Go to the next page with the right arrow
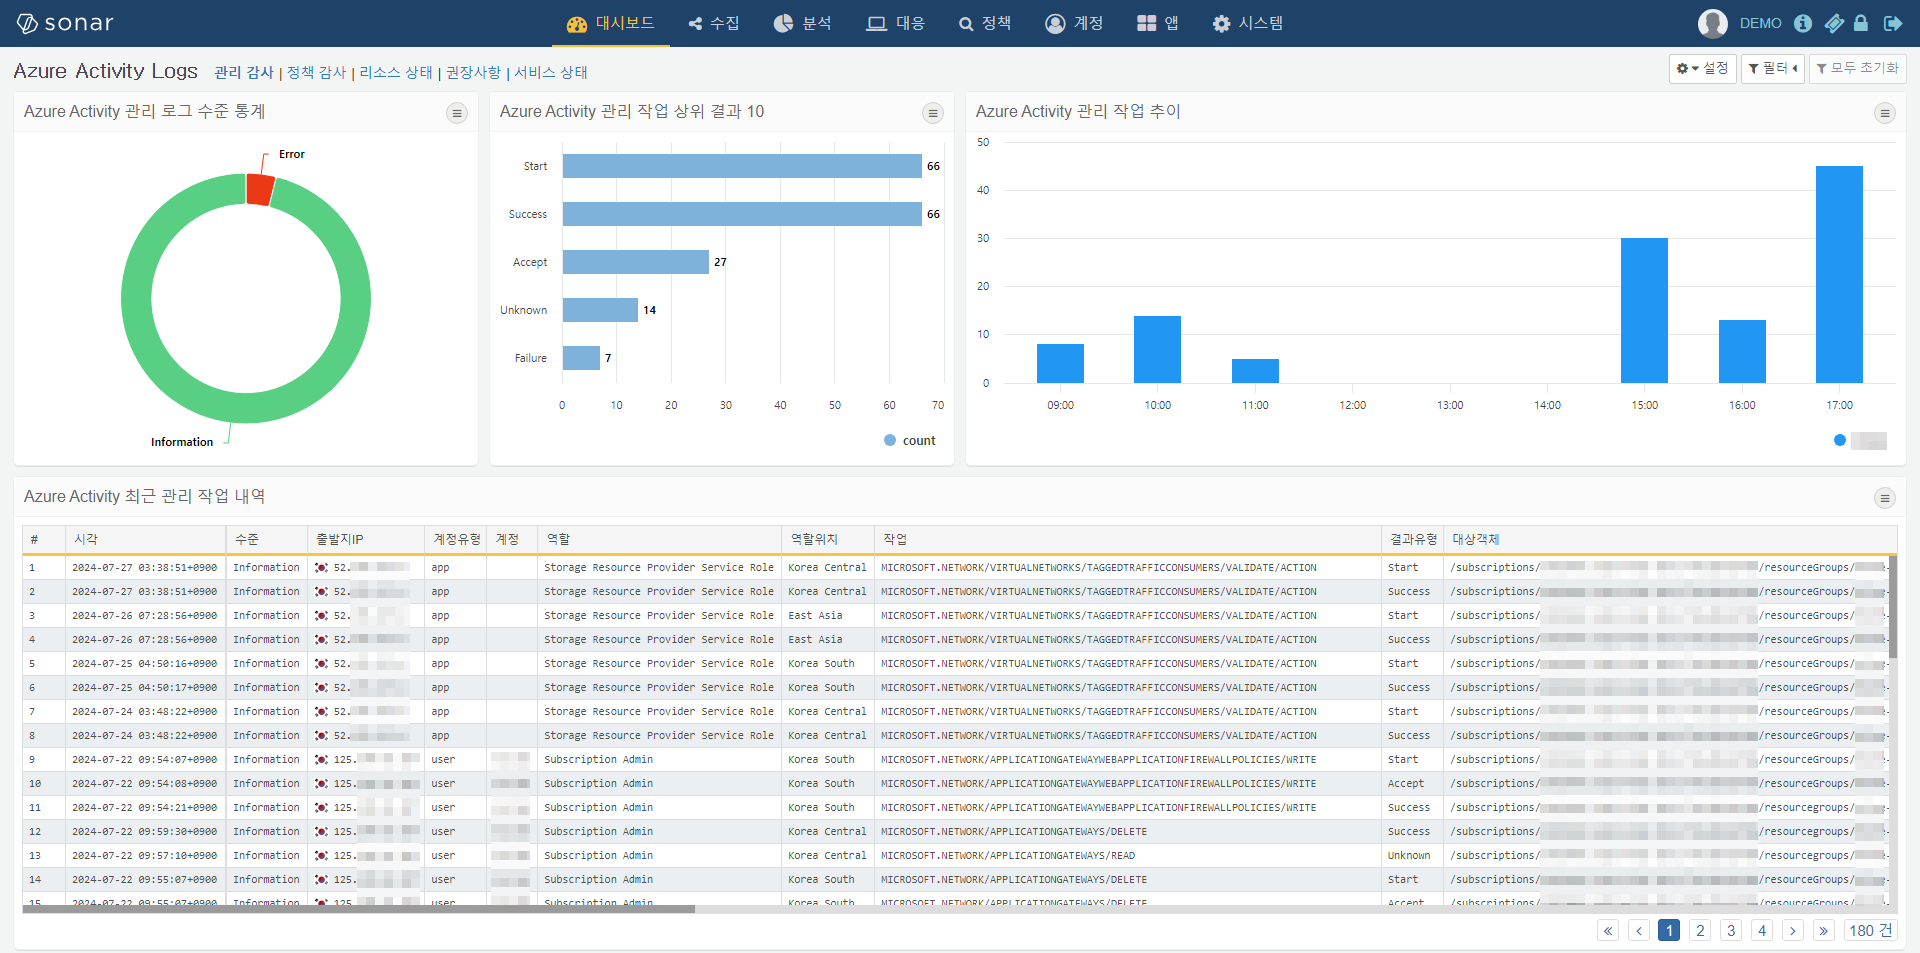 click(1793, 930)
